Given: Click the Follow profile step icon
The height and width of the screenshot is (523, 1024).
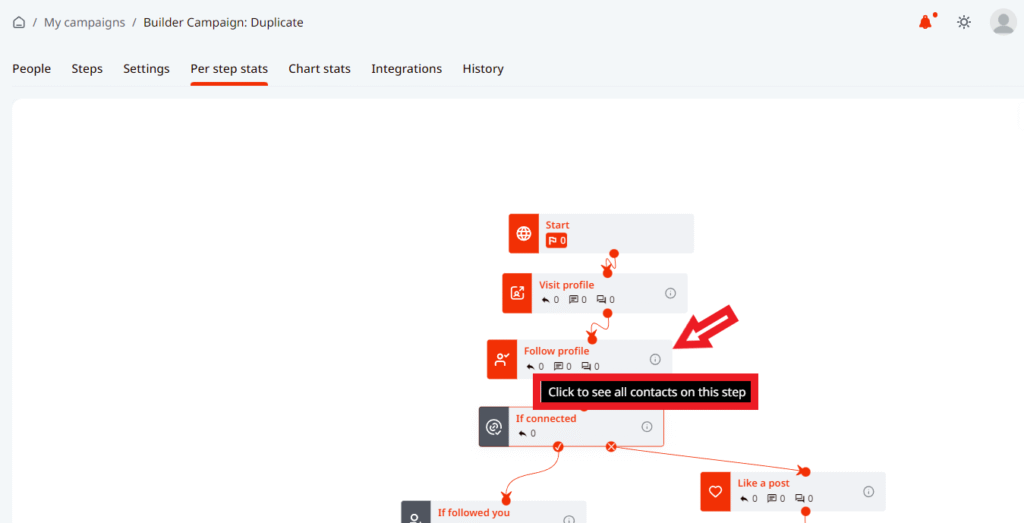Looking at the screenshot, I should click(x=502, y=359).
